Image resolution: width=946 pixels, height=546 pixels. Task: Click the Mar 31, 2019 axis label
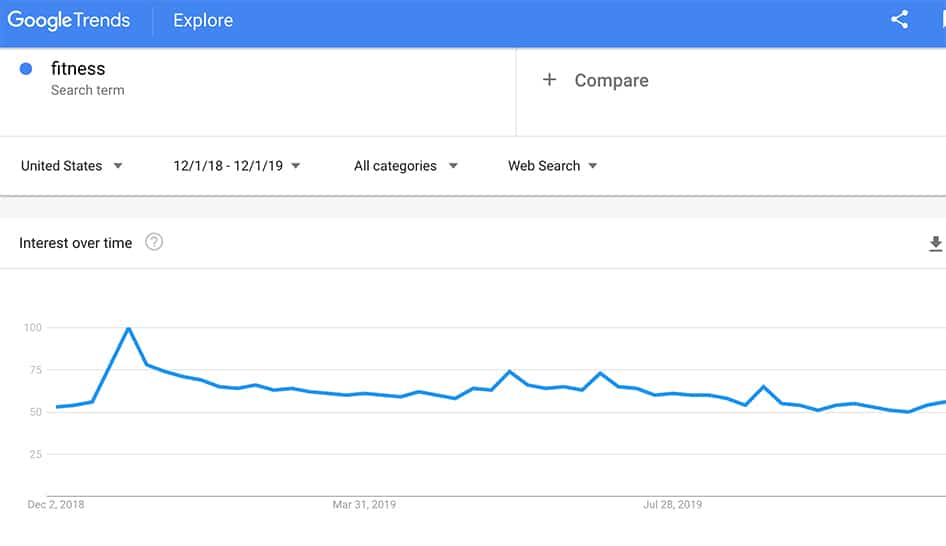point(364,504)
